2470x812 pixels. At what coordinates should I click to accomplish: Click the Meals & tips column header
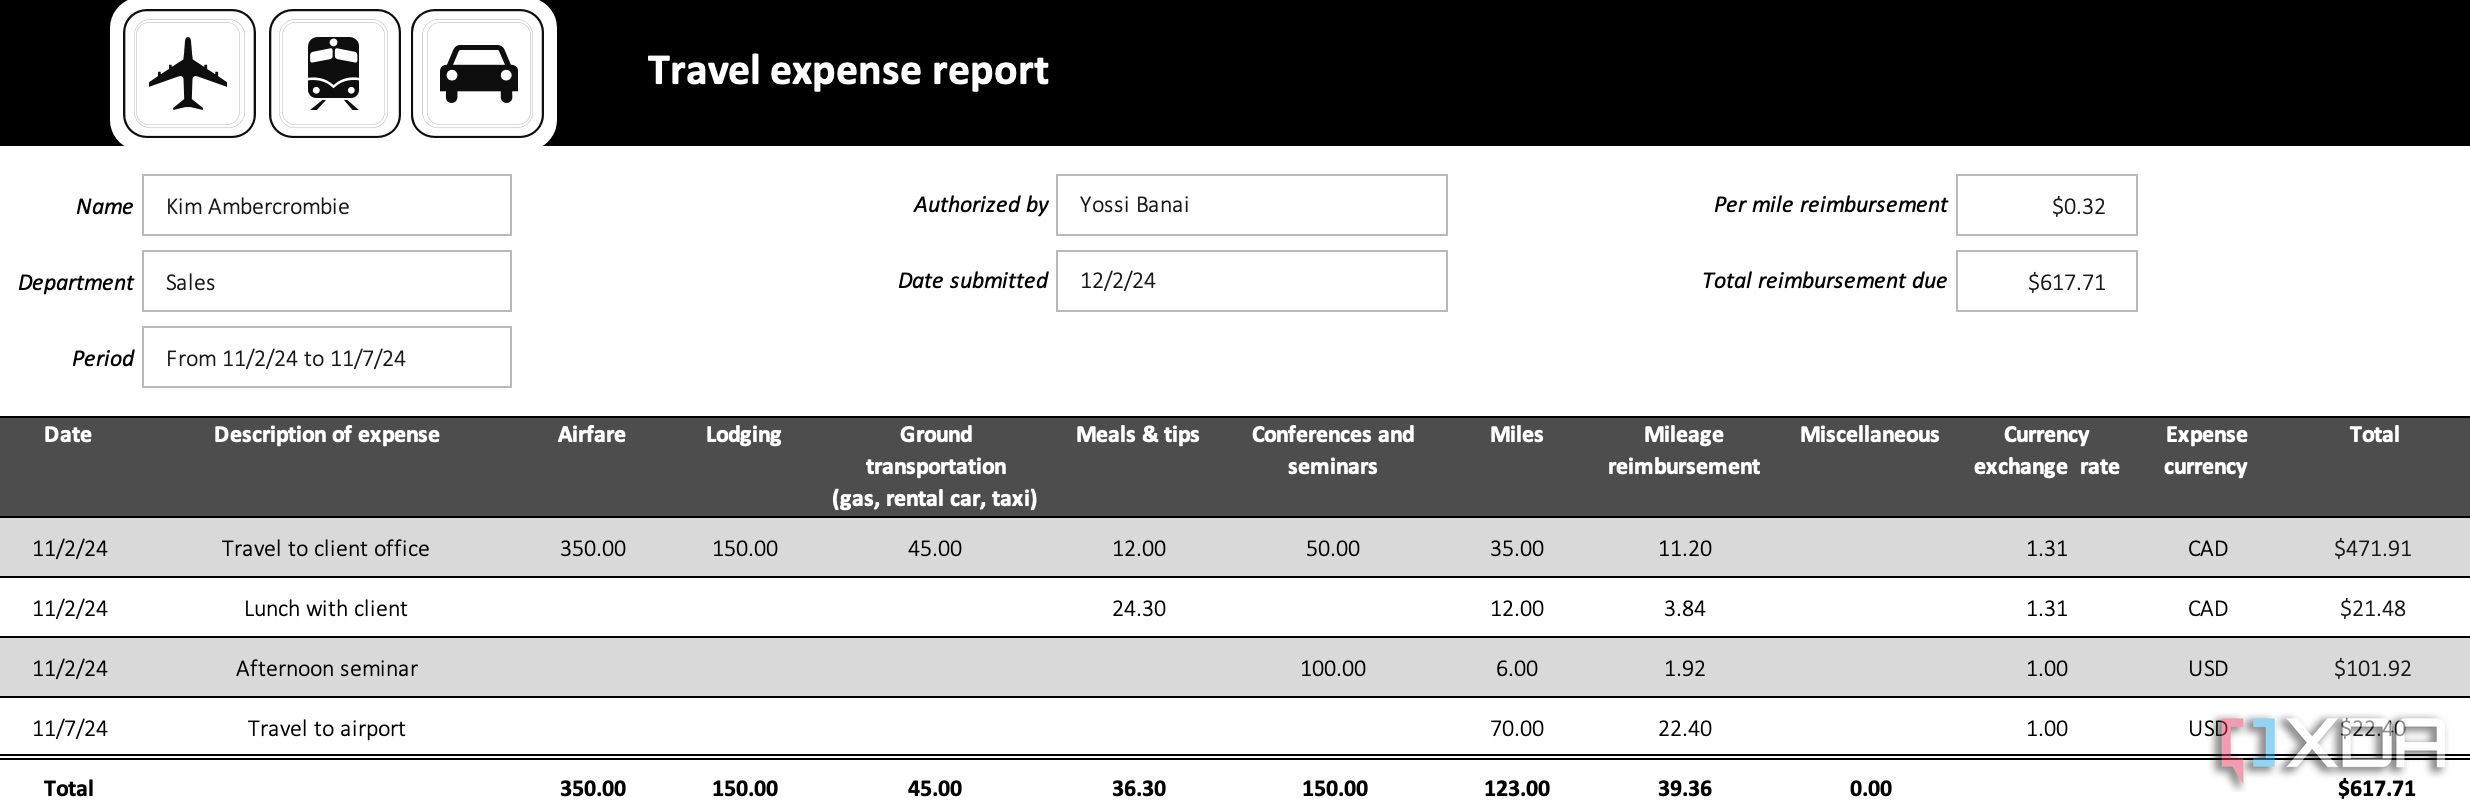[x=1138, y=434]
